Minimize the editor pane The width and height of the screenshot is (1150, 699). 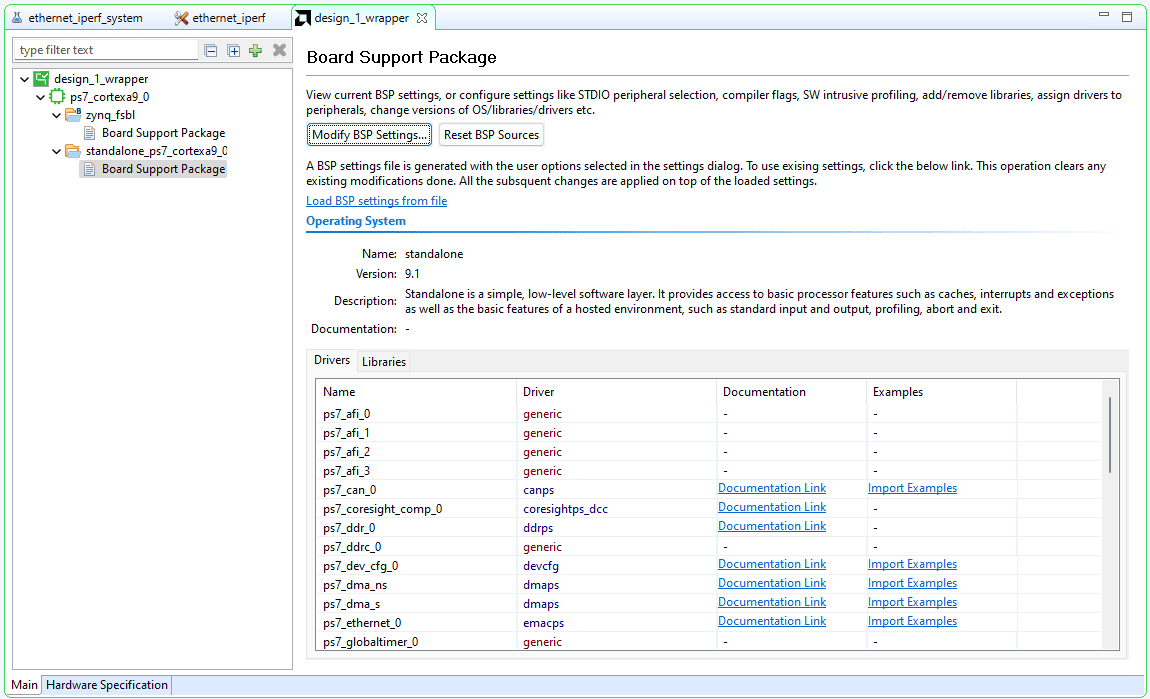pyautogui.click(x=1104, y=17)
